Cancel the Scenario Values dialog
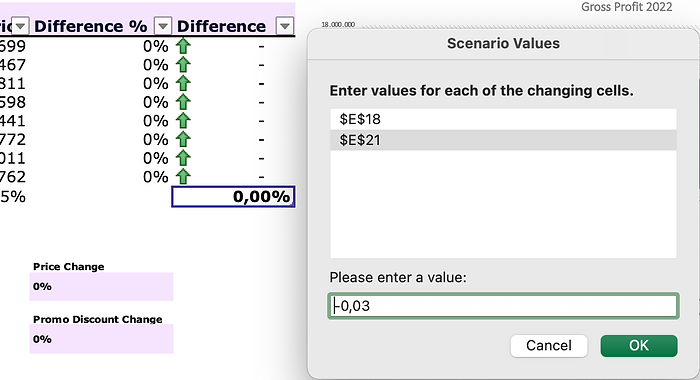The image size is (700, 380). (x=549, y=346)
